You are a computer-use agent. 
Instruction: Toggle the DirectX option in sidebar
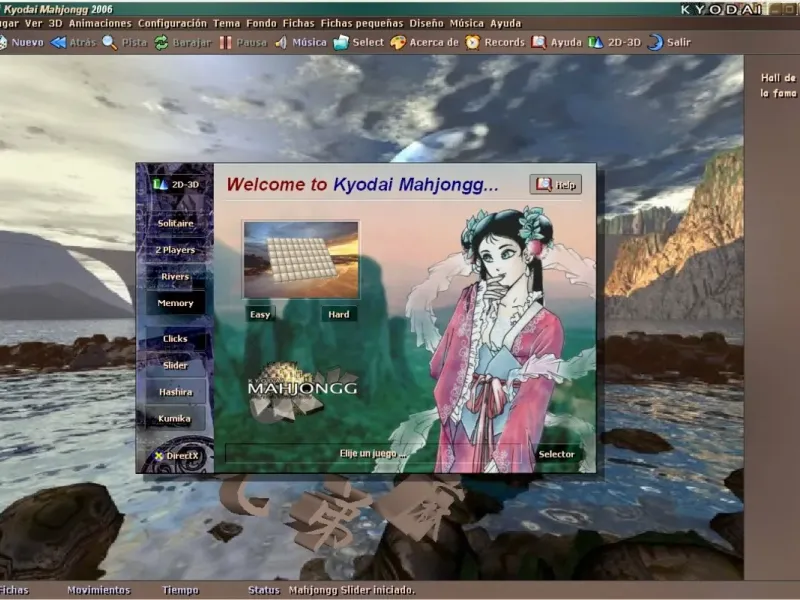tap(177, 456)
